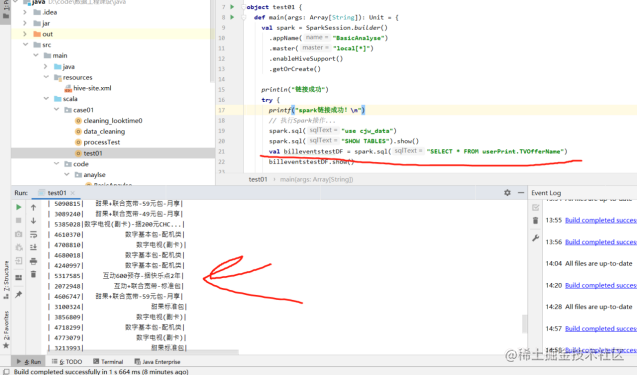Collapse the main folder

[36, 55]
